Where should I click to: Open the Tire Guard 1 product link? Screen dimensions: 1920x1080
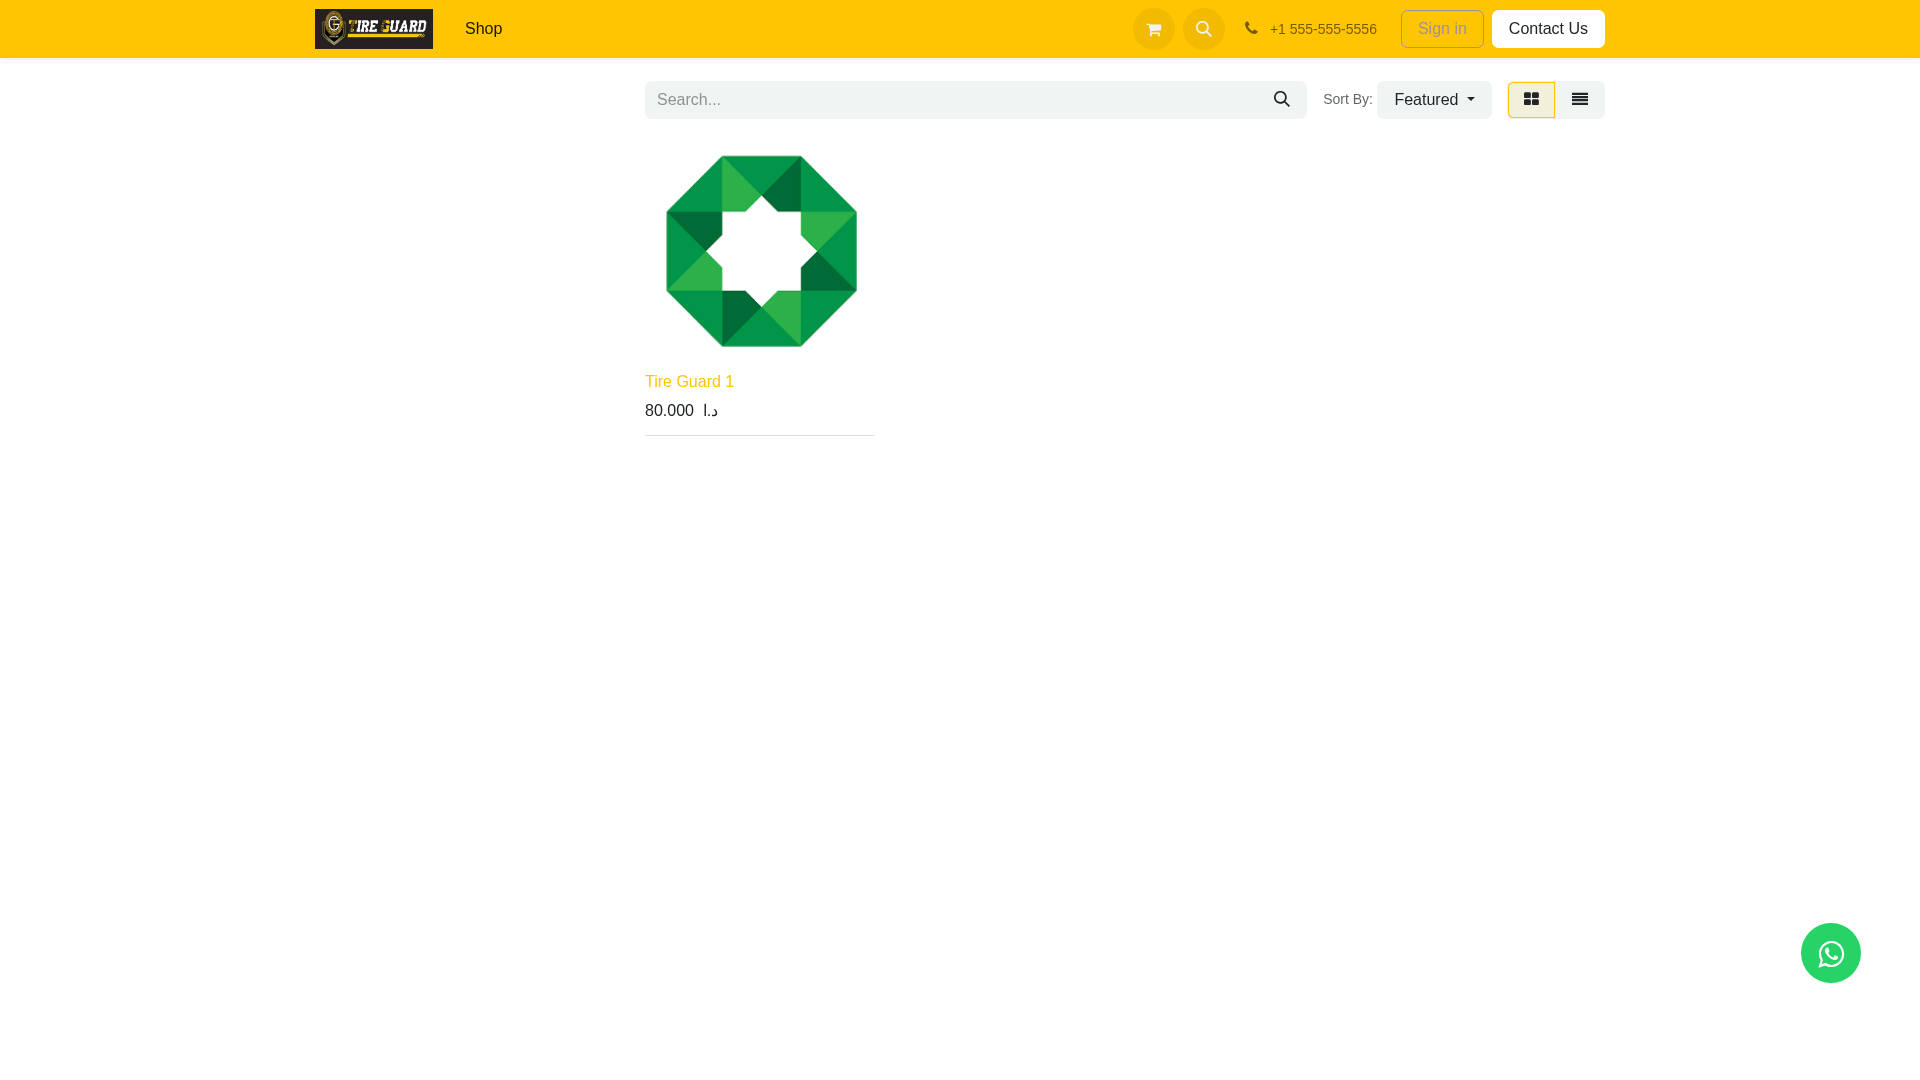pyautogui.click(x=689, y=382)
